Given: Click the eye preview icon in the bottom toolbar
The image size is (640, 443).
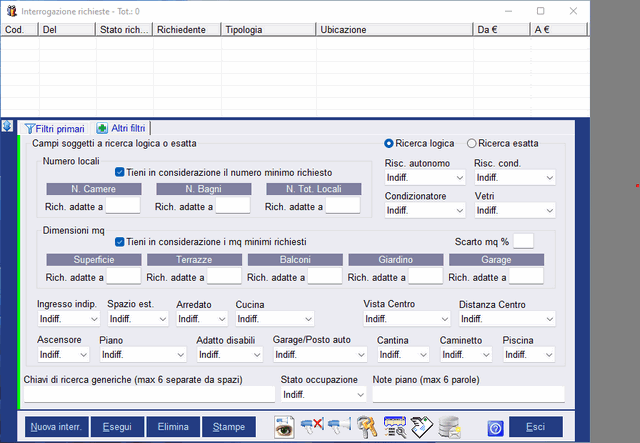Looking at the screenshot, I should coord(285,427).
